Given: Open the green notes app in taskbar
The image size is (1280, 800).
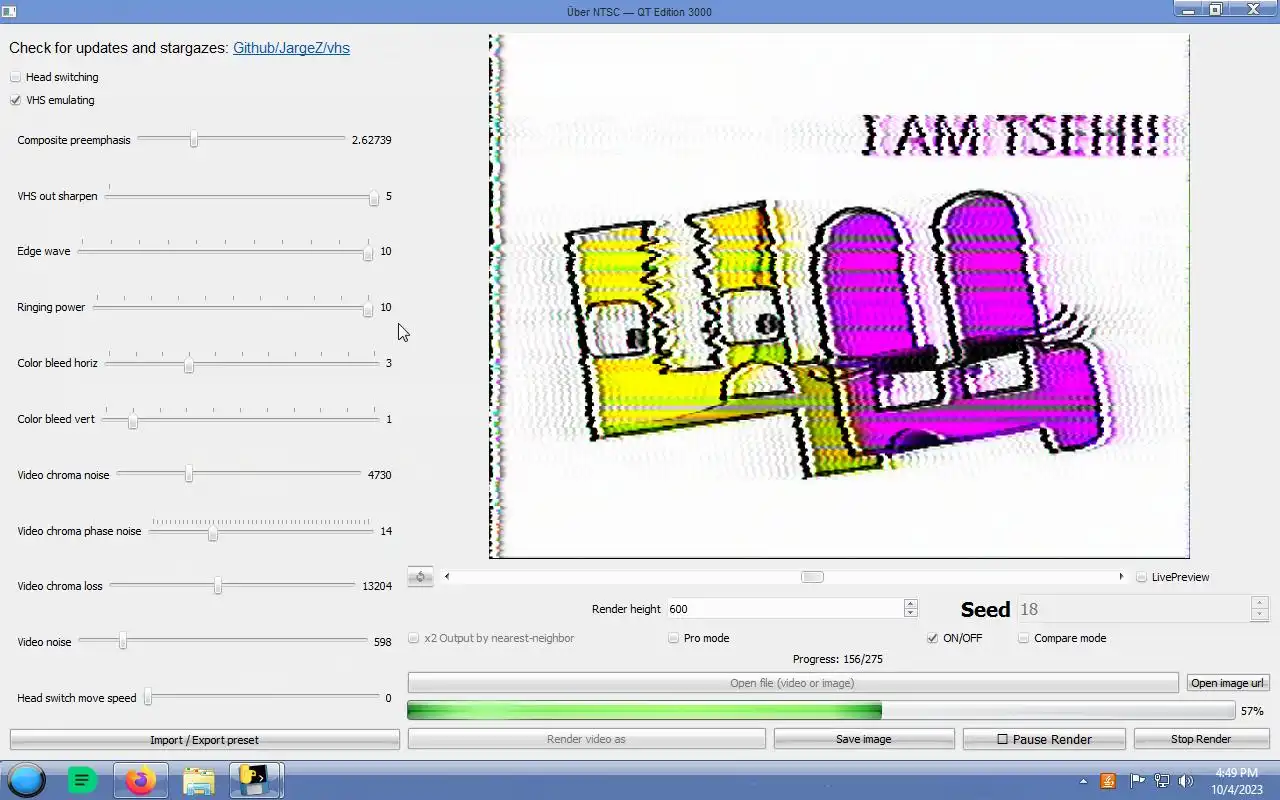Looking at the screenshot, I should tap(82, 780).
